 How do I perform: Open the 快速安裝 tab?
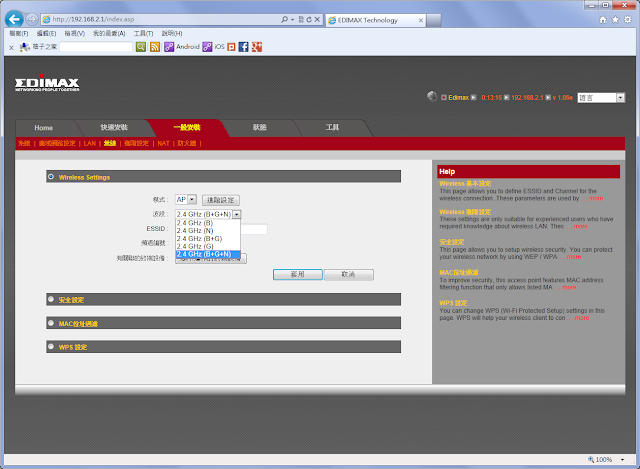(114, 127)
